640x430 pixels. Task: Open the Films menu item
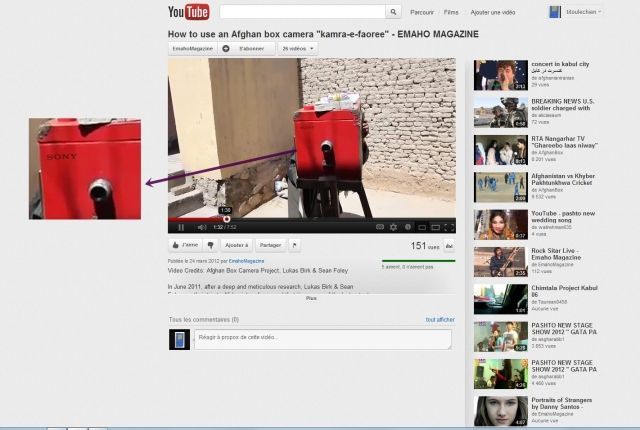pos(451,12)
